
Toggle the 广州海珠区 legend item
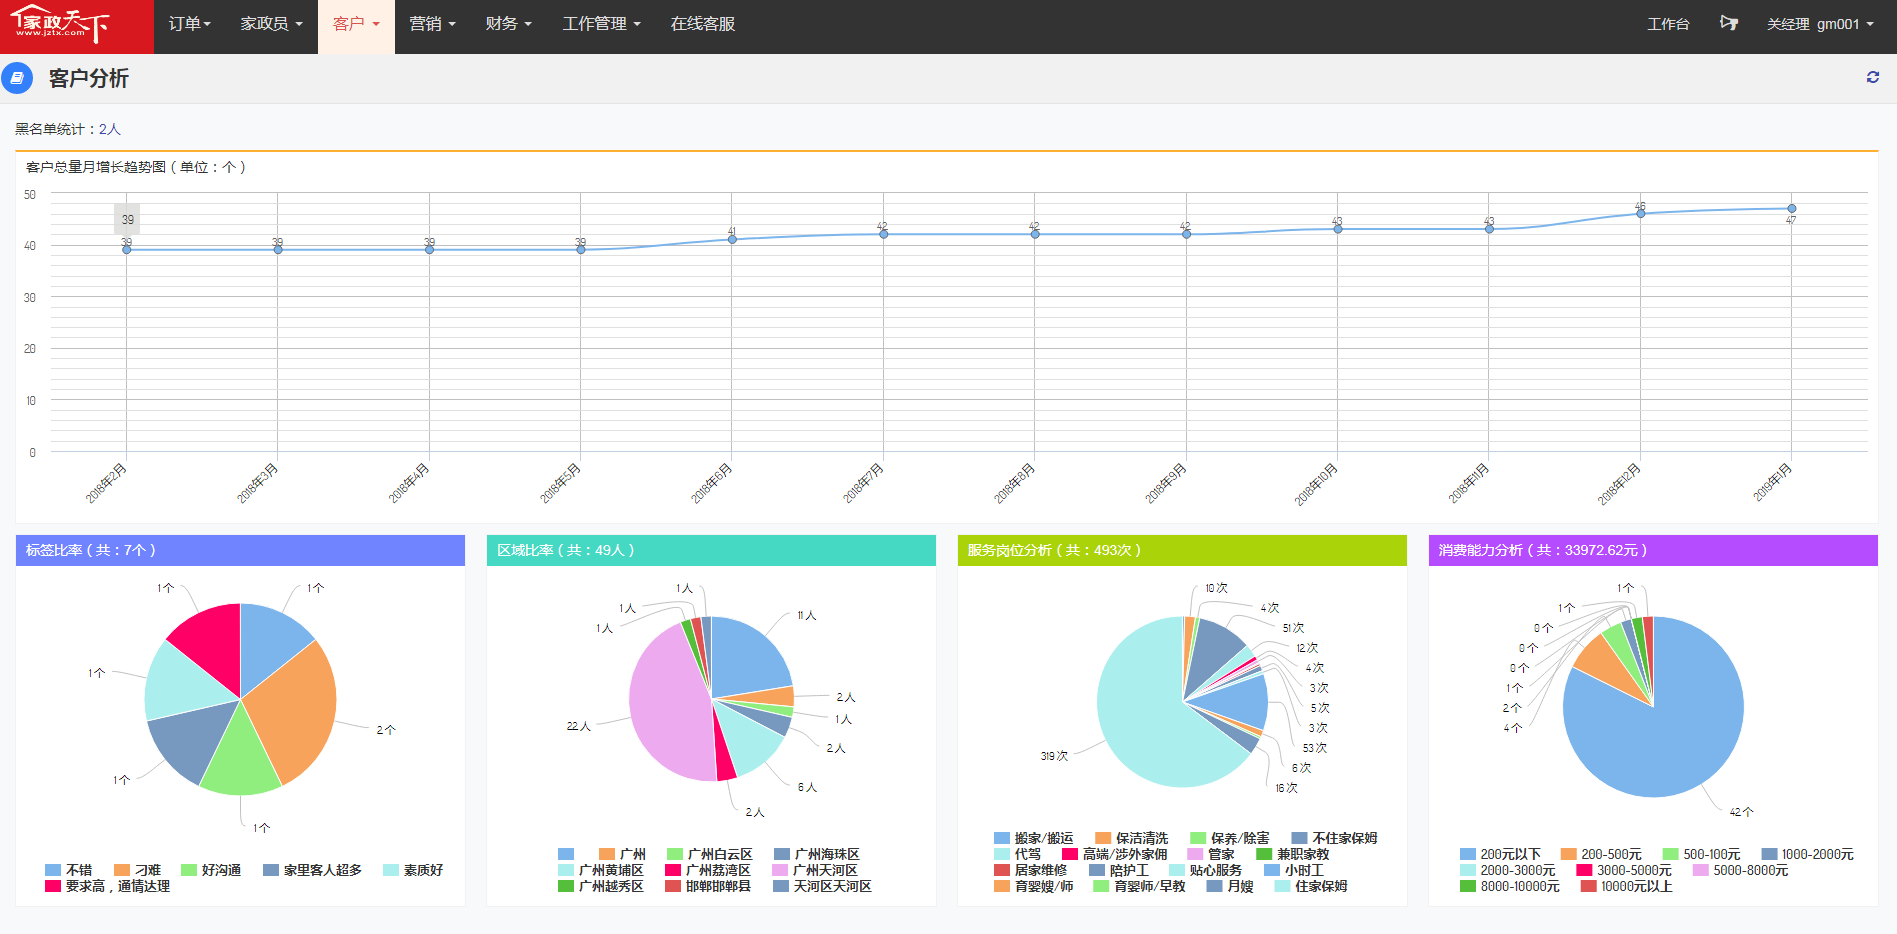point(817,854)
